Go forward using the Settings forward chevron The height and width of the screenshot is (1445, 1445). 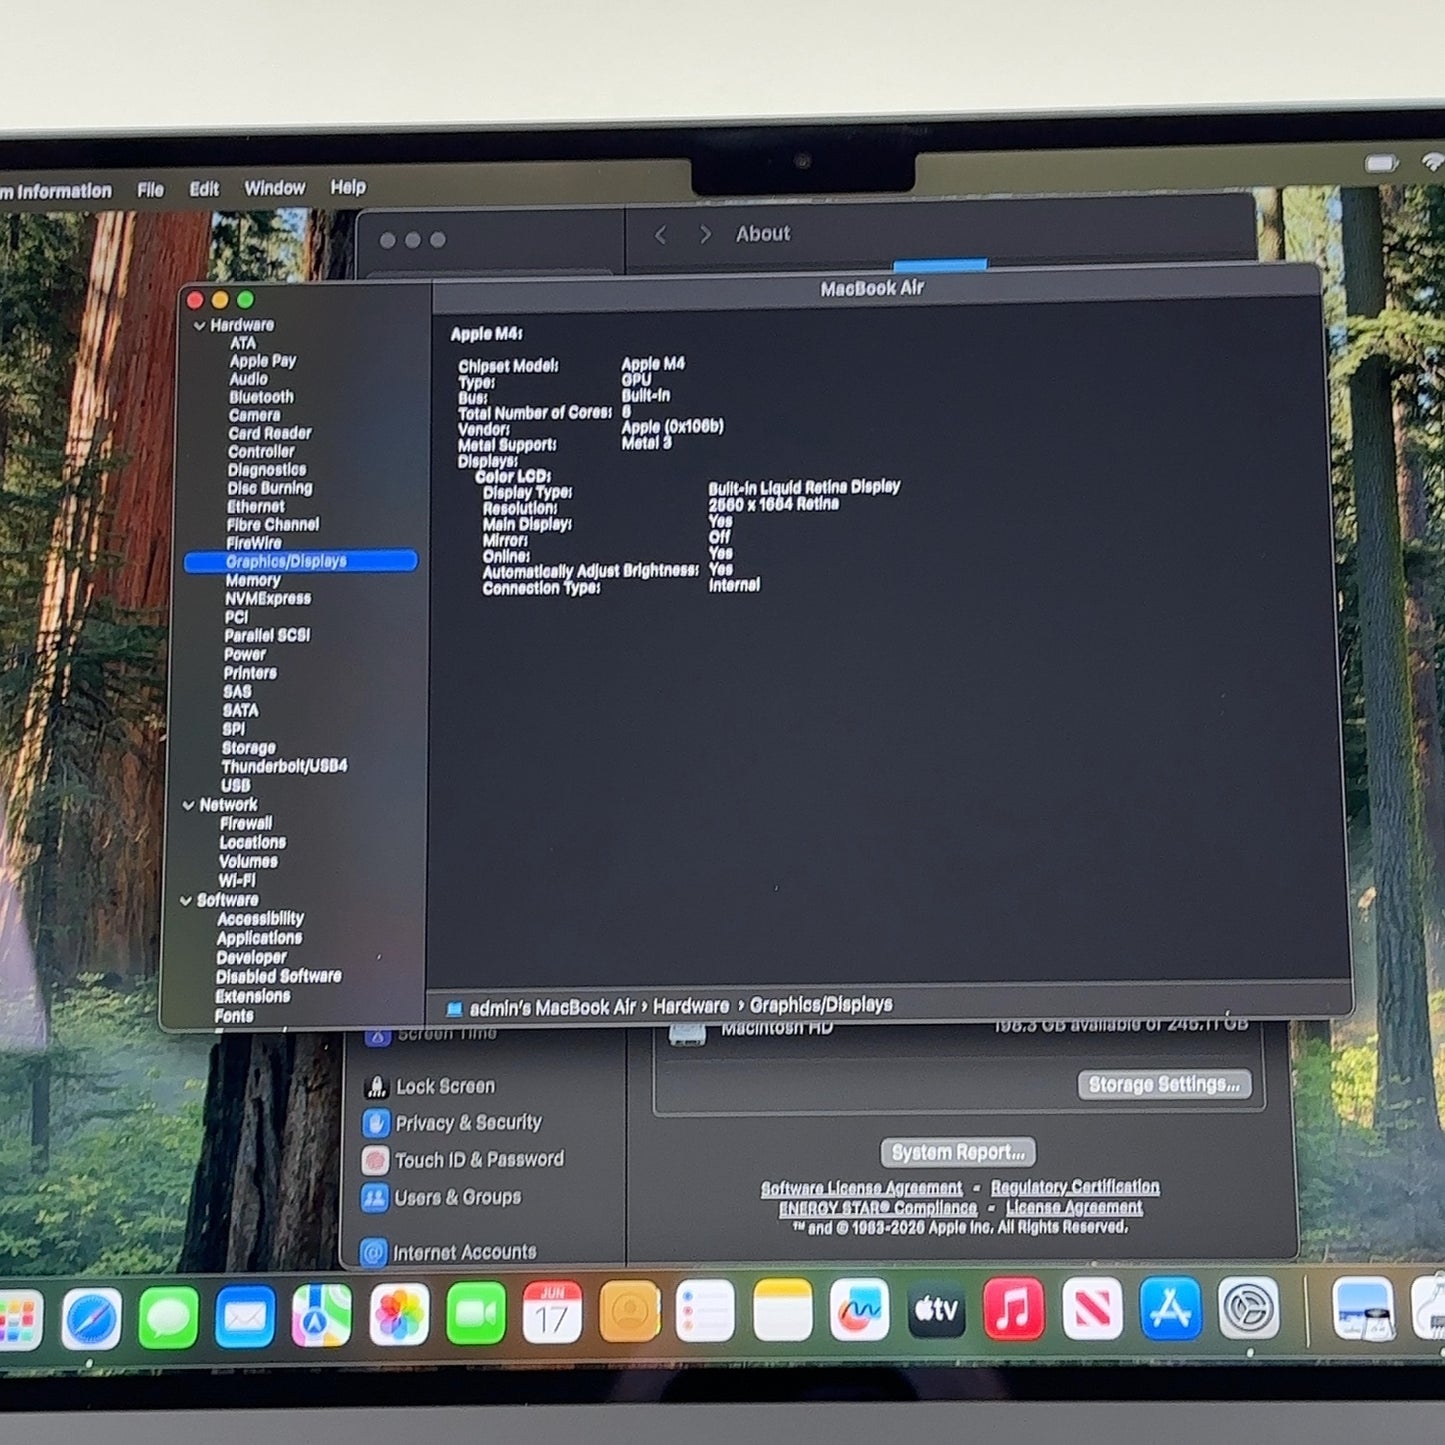(706, 234)
